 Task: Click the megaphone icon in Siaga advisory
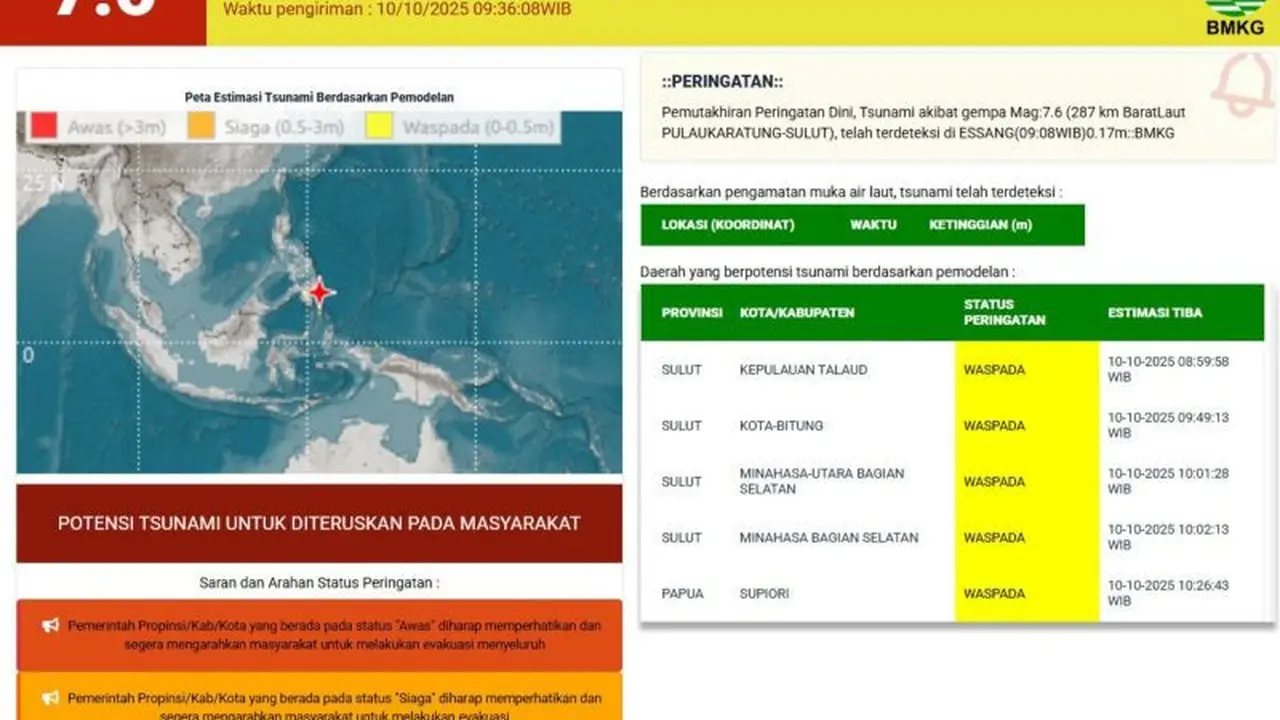(50, 698)
